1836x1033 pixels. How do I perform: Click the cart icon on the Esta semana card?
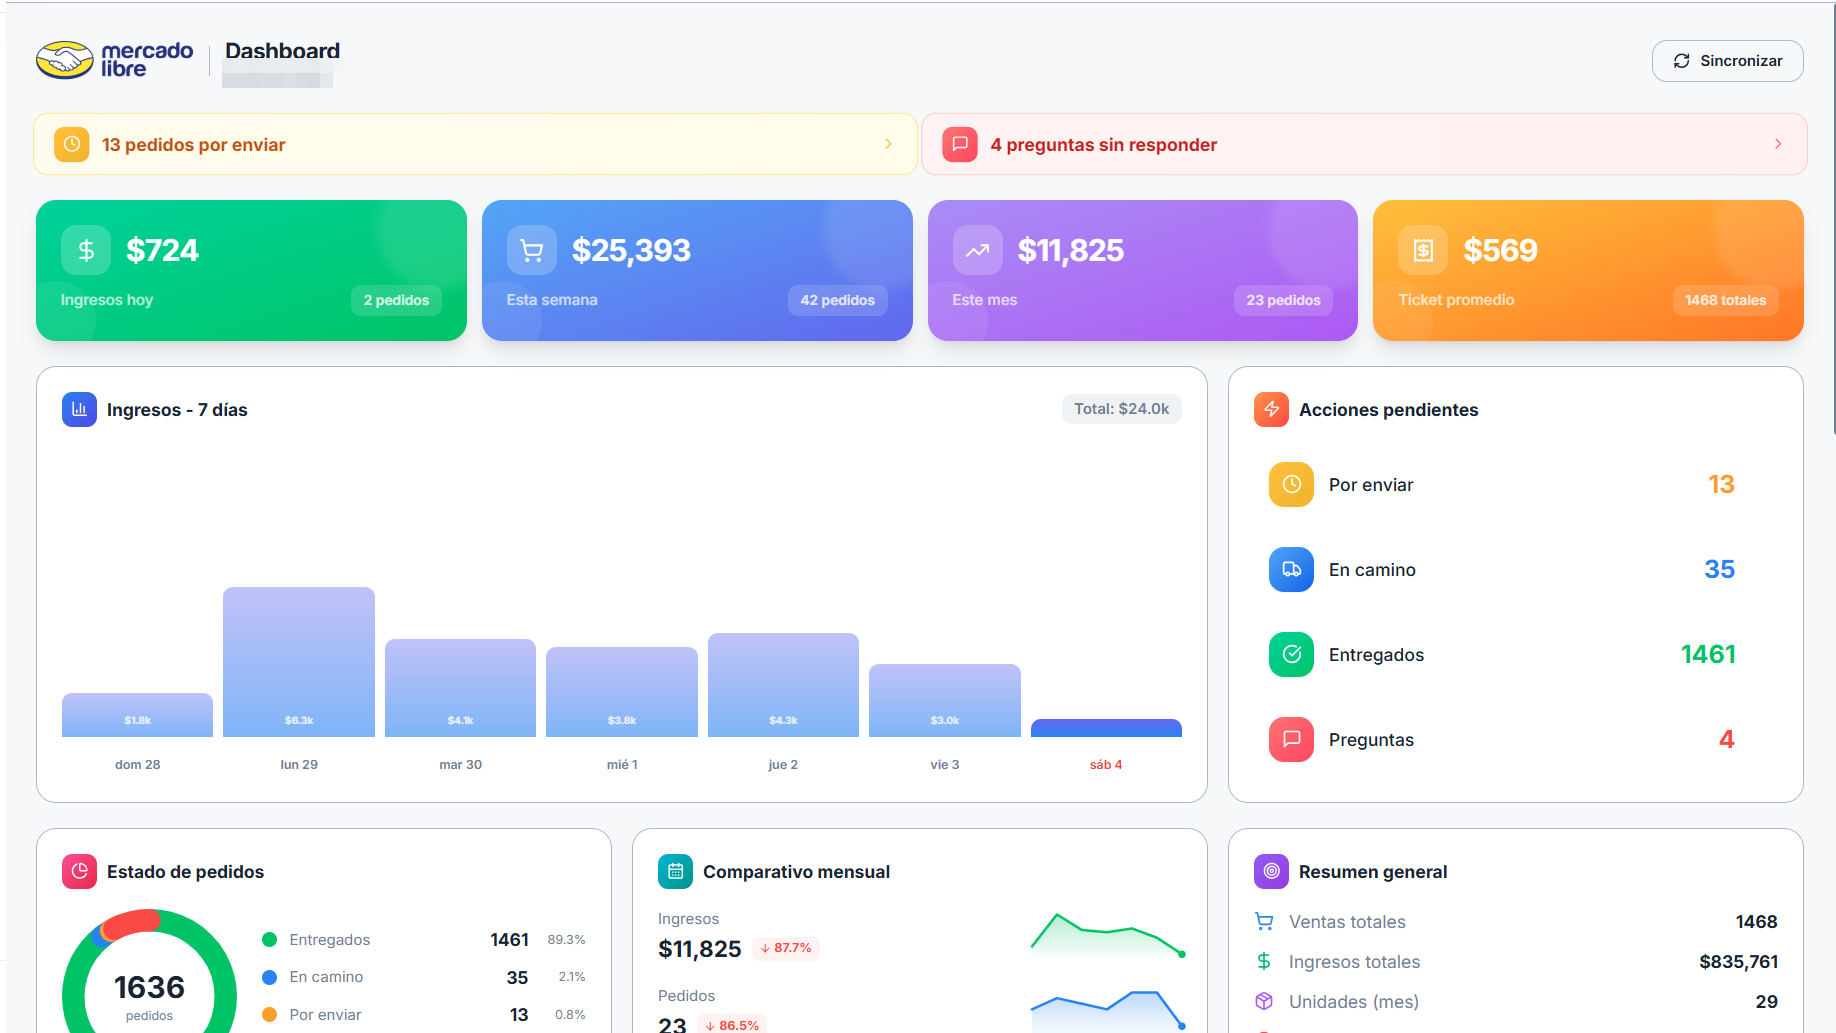coord(532,250)
